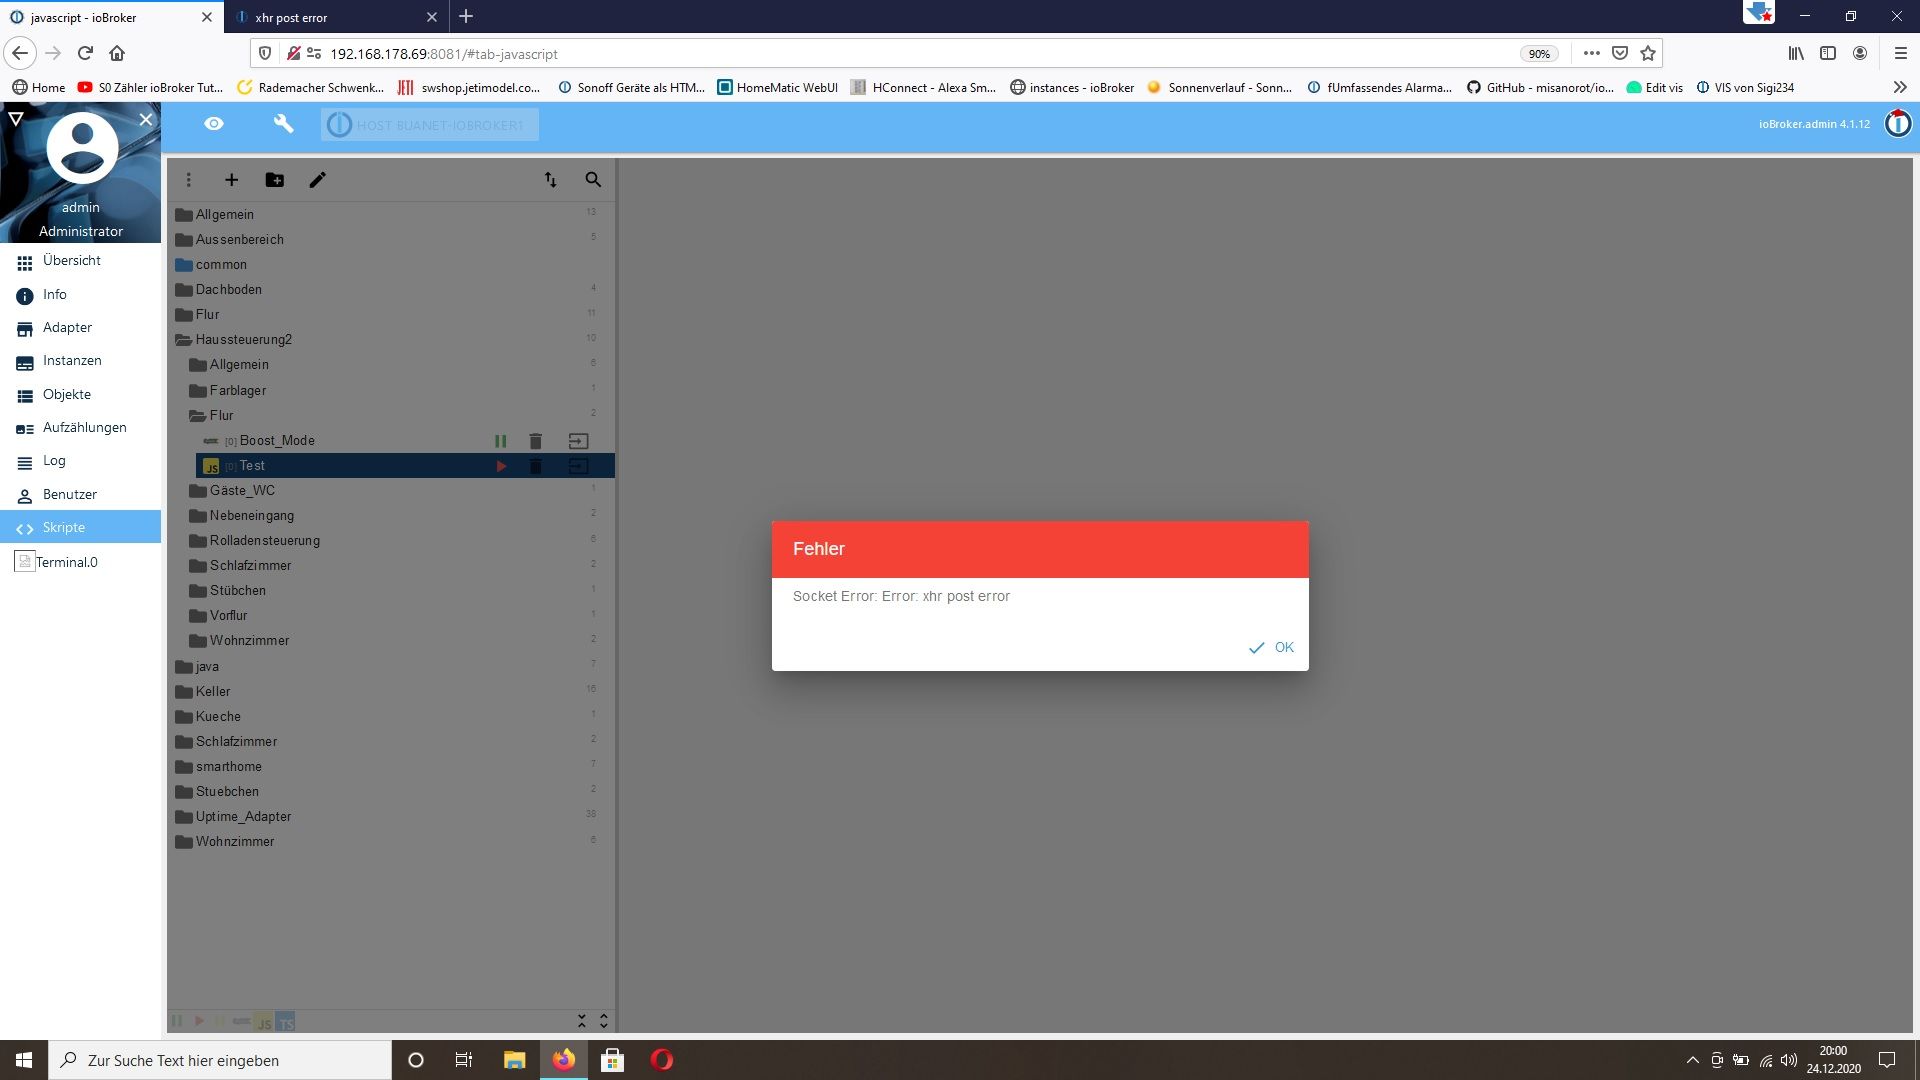Open the java folder

coord(183,667)
